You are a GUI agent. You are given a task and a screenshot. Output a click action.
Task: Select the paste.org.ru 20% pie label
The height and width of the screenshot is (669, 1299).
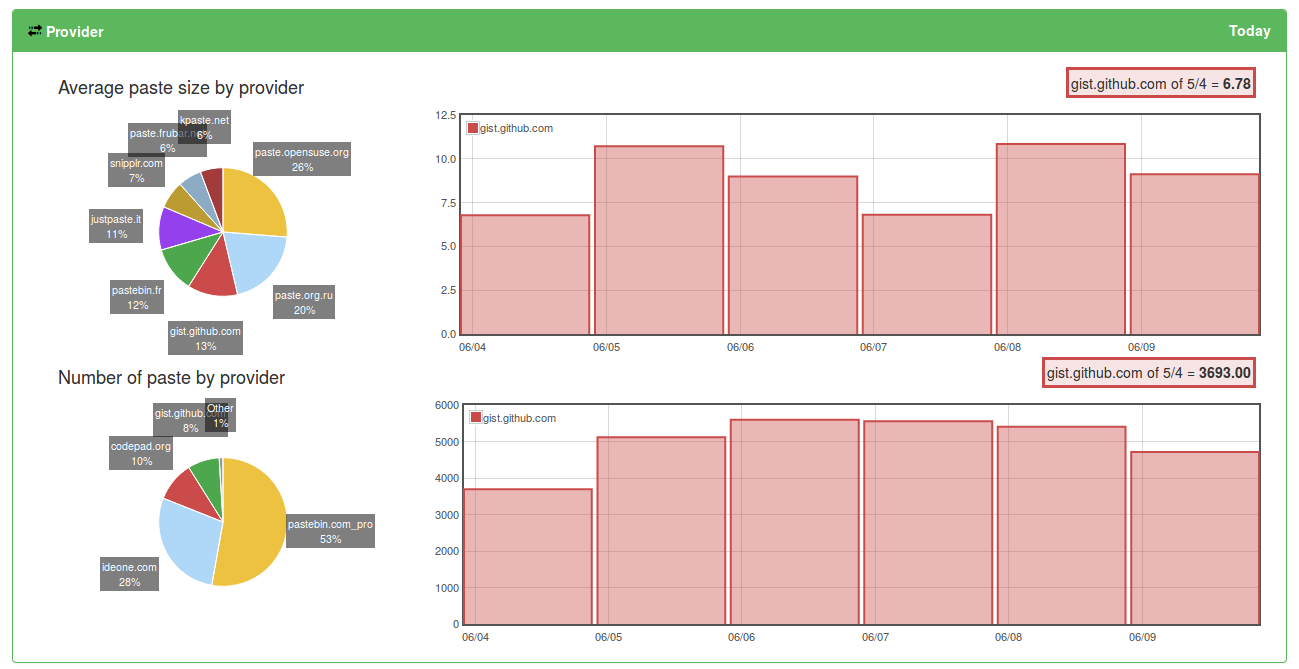tap(304, 303)
